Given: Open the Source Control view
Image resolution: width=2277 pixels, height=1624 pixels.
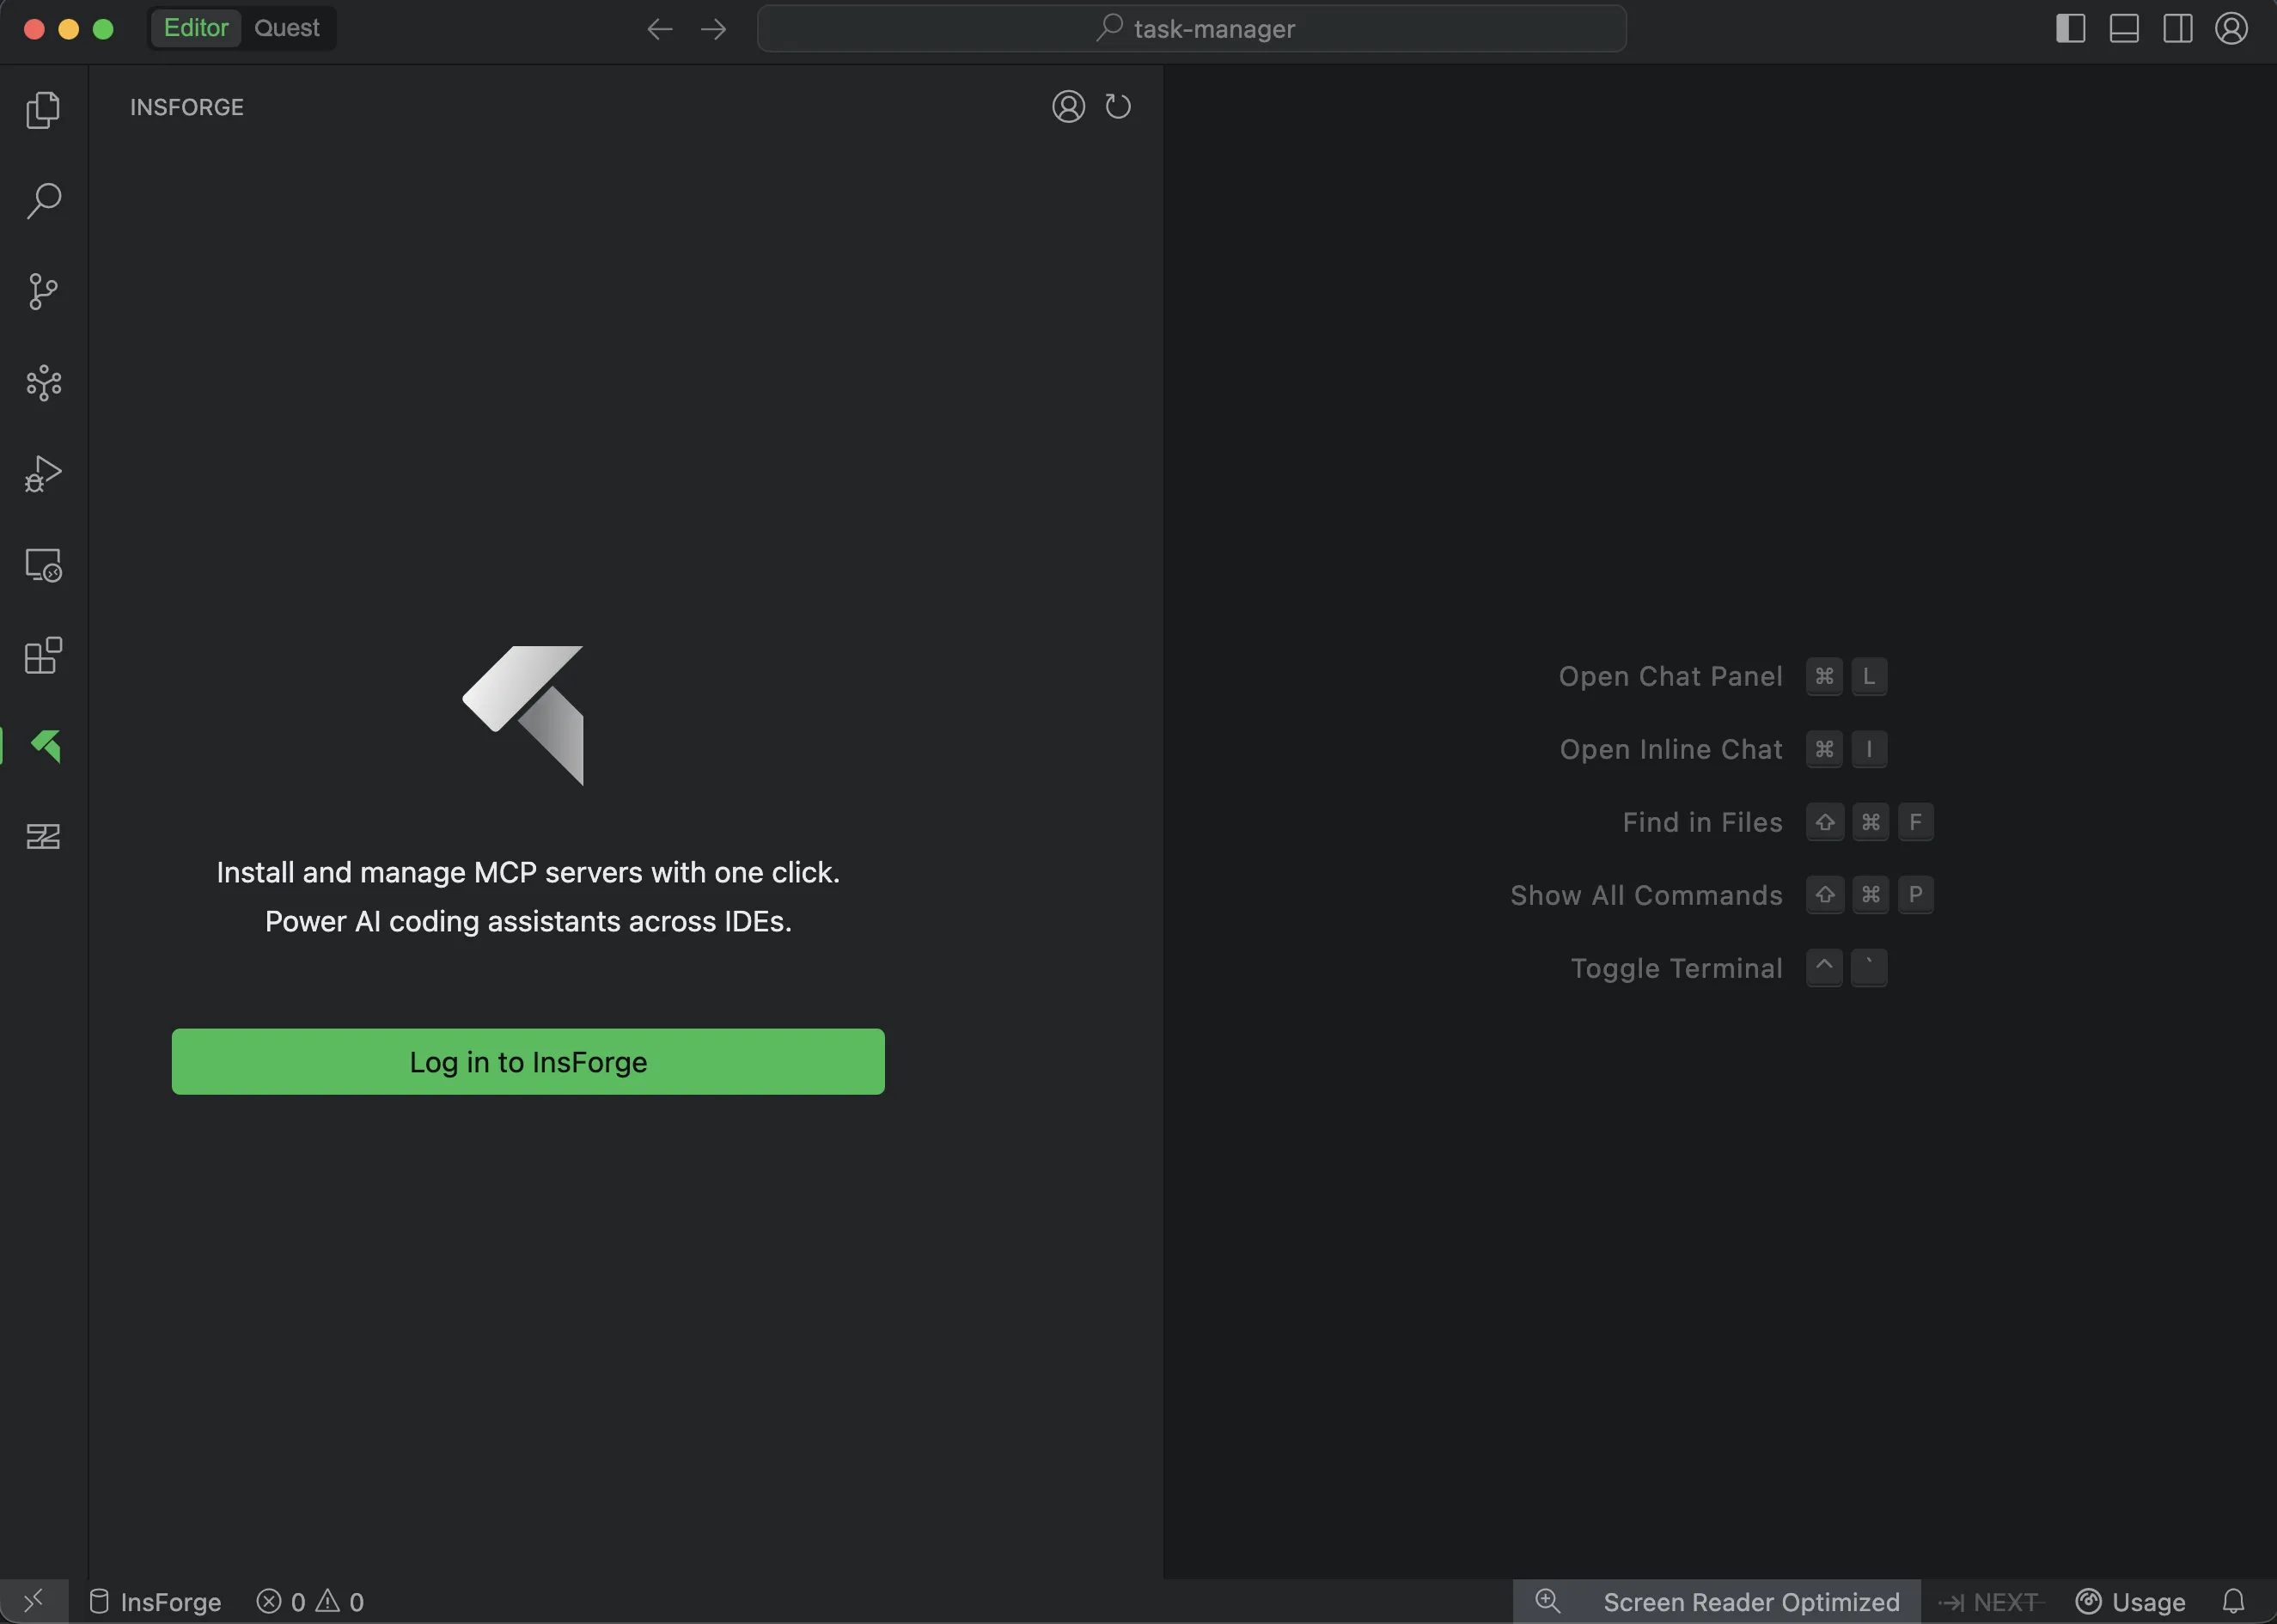Looking at the screenshot, I should pyautogui.click(x=43, y=292).
